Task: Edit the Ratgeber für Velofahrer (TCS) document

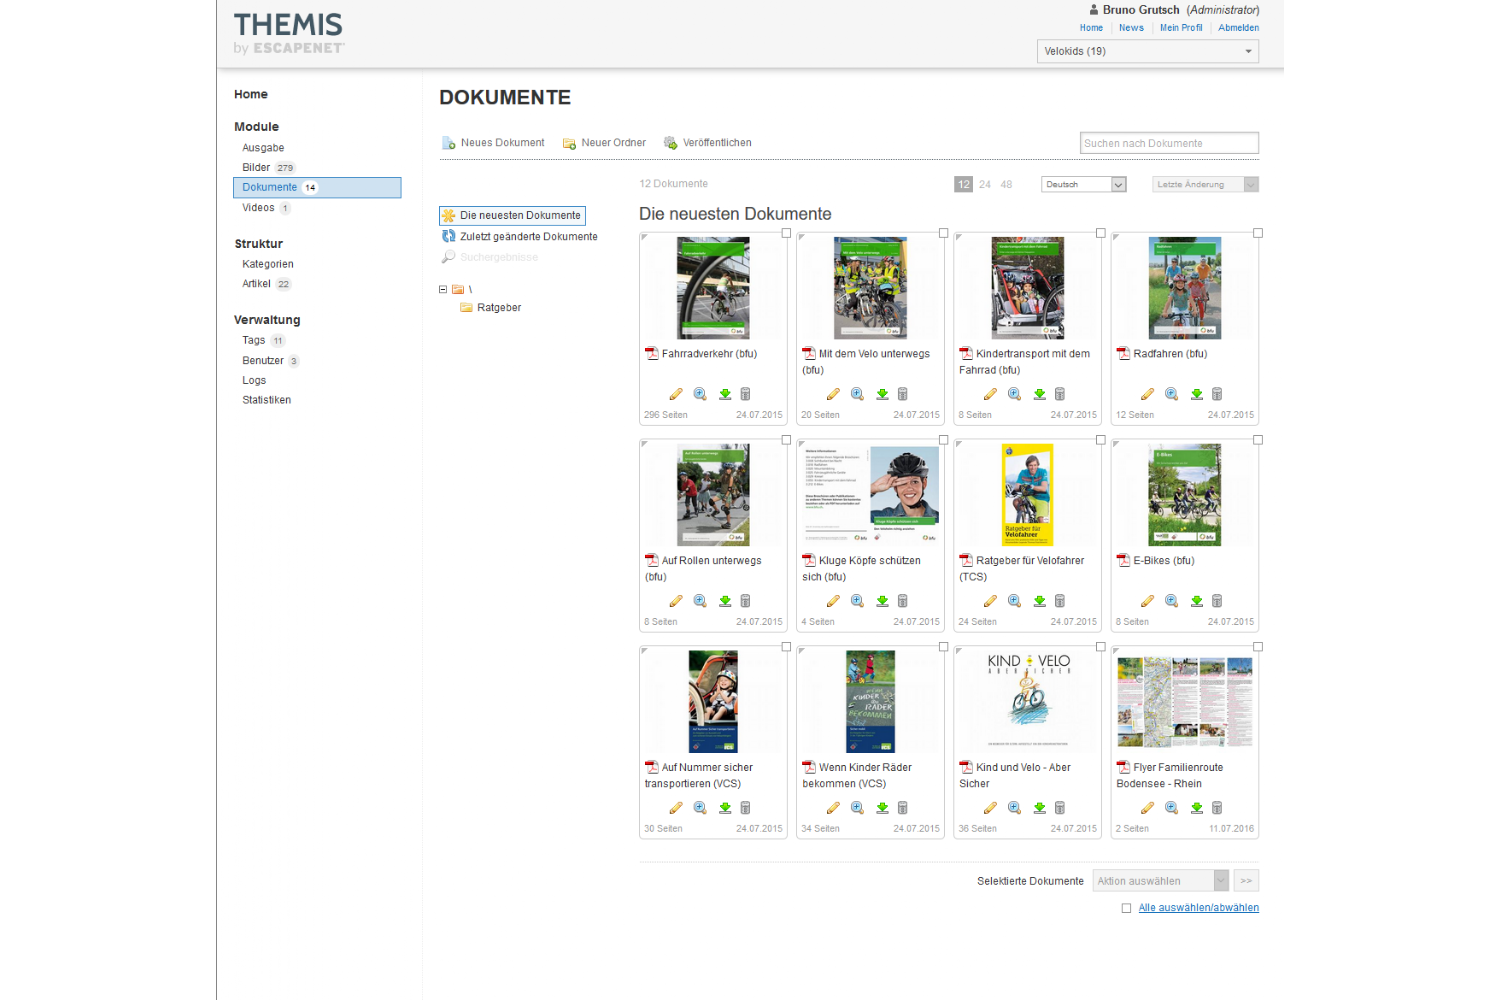Action: click(x=990, y=601)
